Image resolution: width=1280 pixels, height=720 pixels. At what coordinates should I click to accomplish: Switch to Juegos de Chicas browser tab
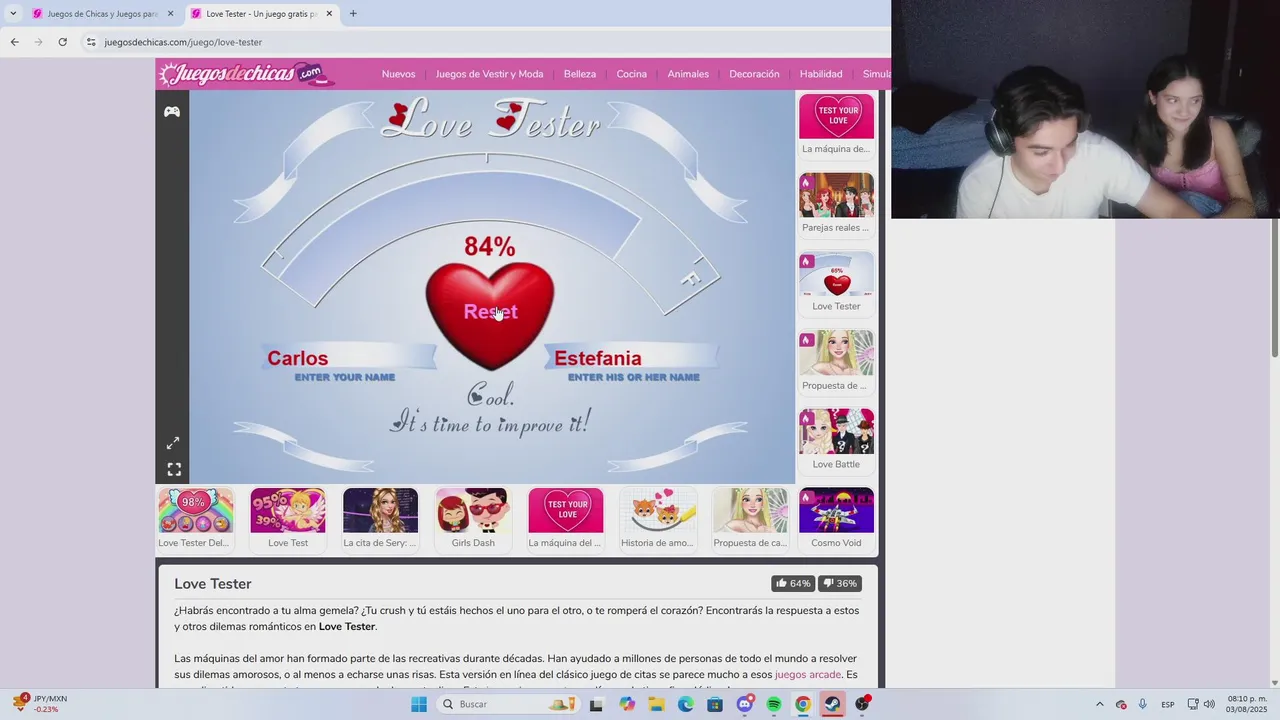tap(102, 14)
